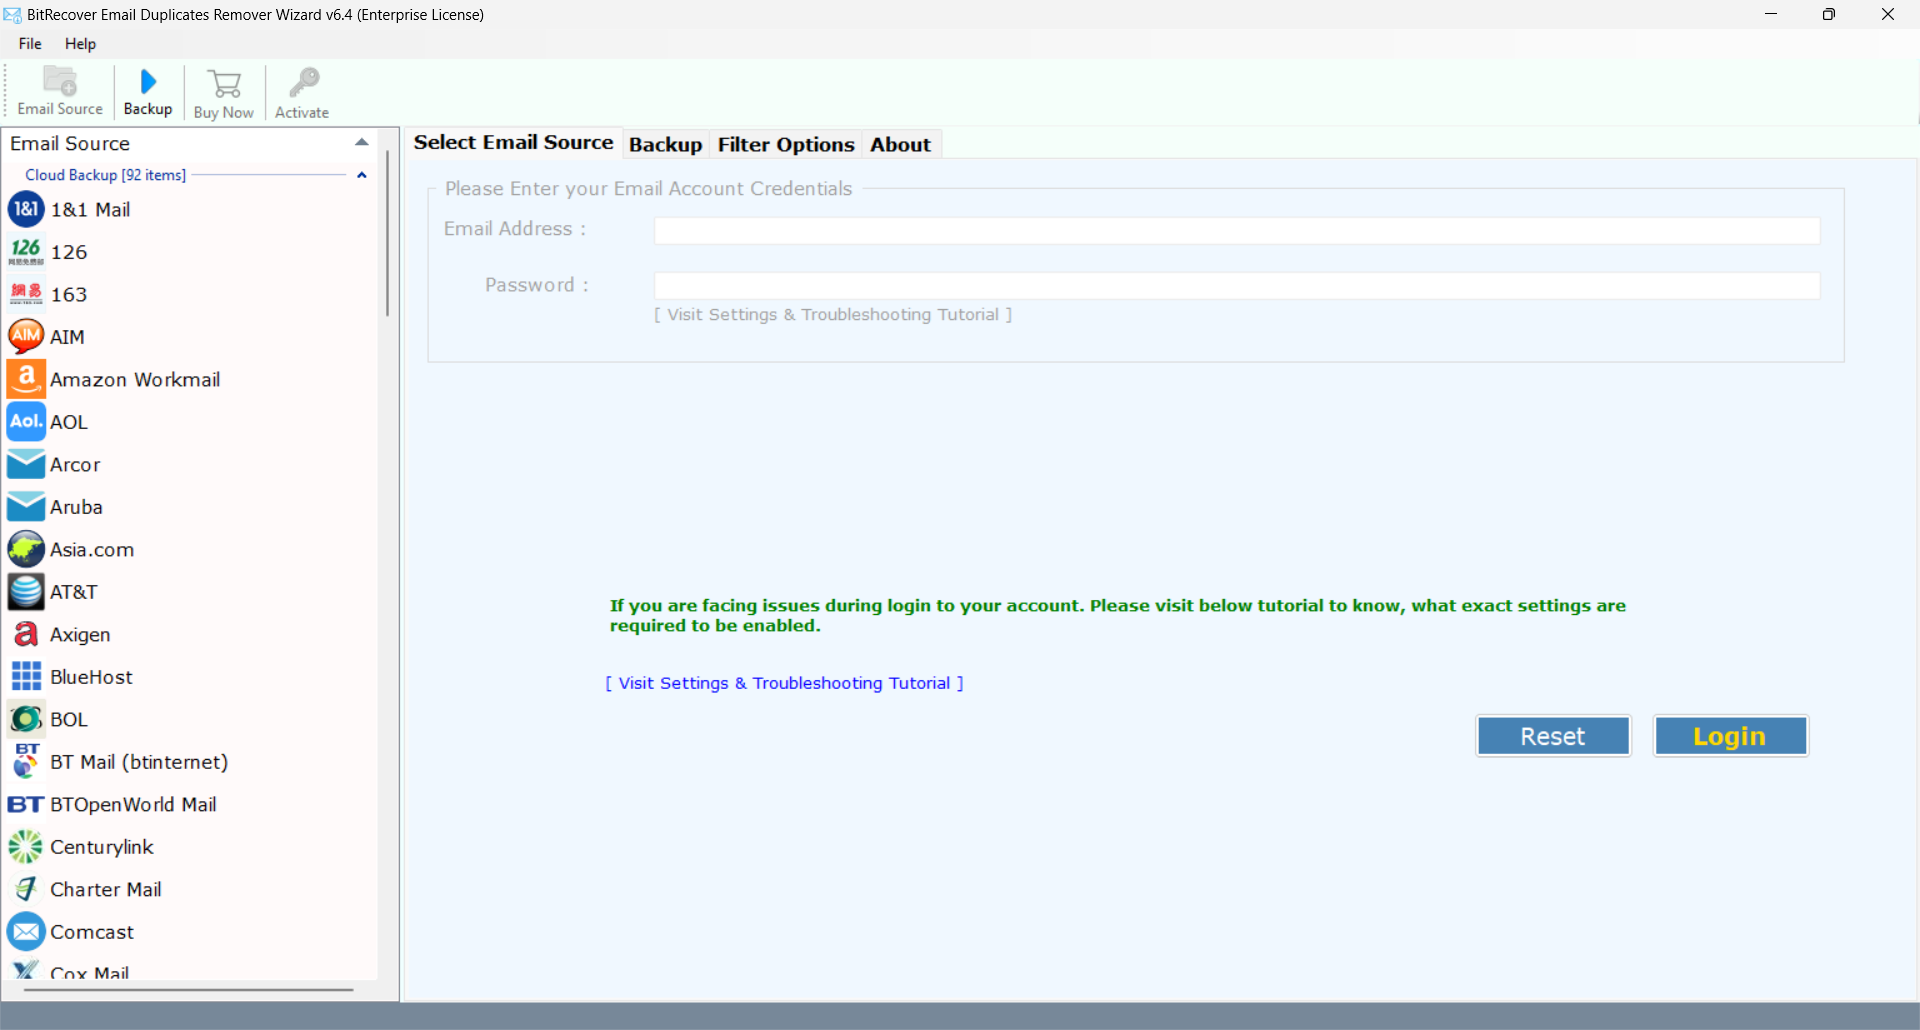Choose the Amazon Workmail icon

point(26,379)
